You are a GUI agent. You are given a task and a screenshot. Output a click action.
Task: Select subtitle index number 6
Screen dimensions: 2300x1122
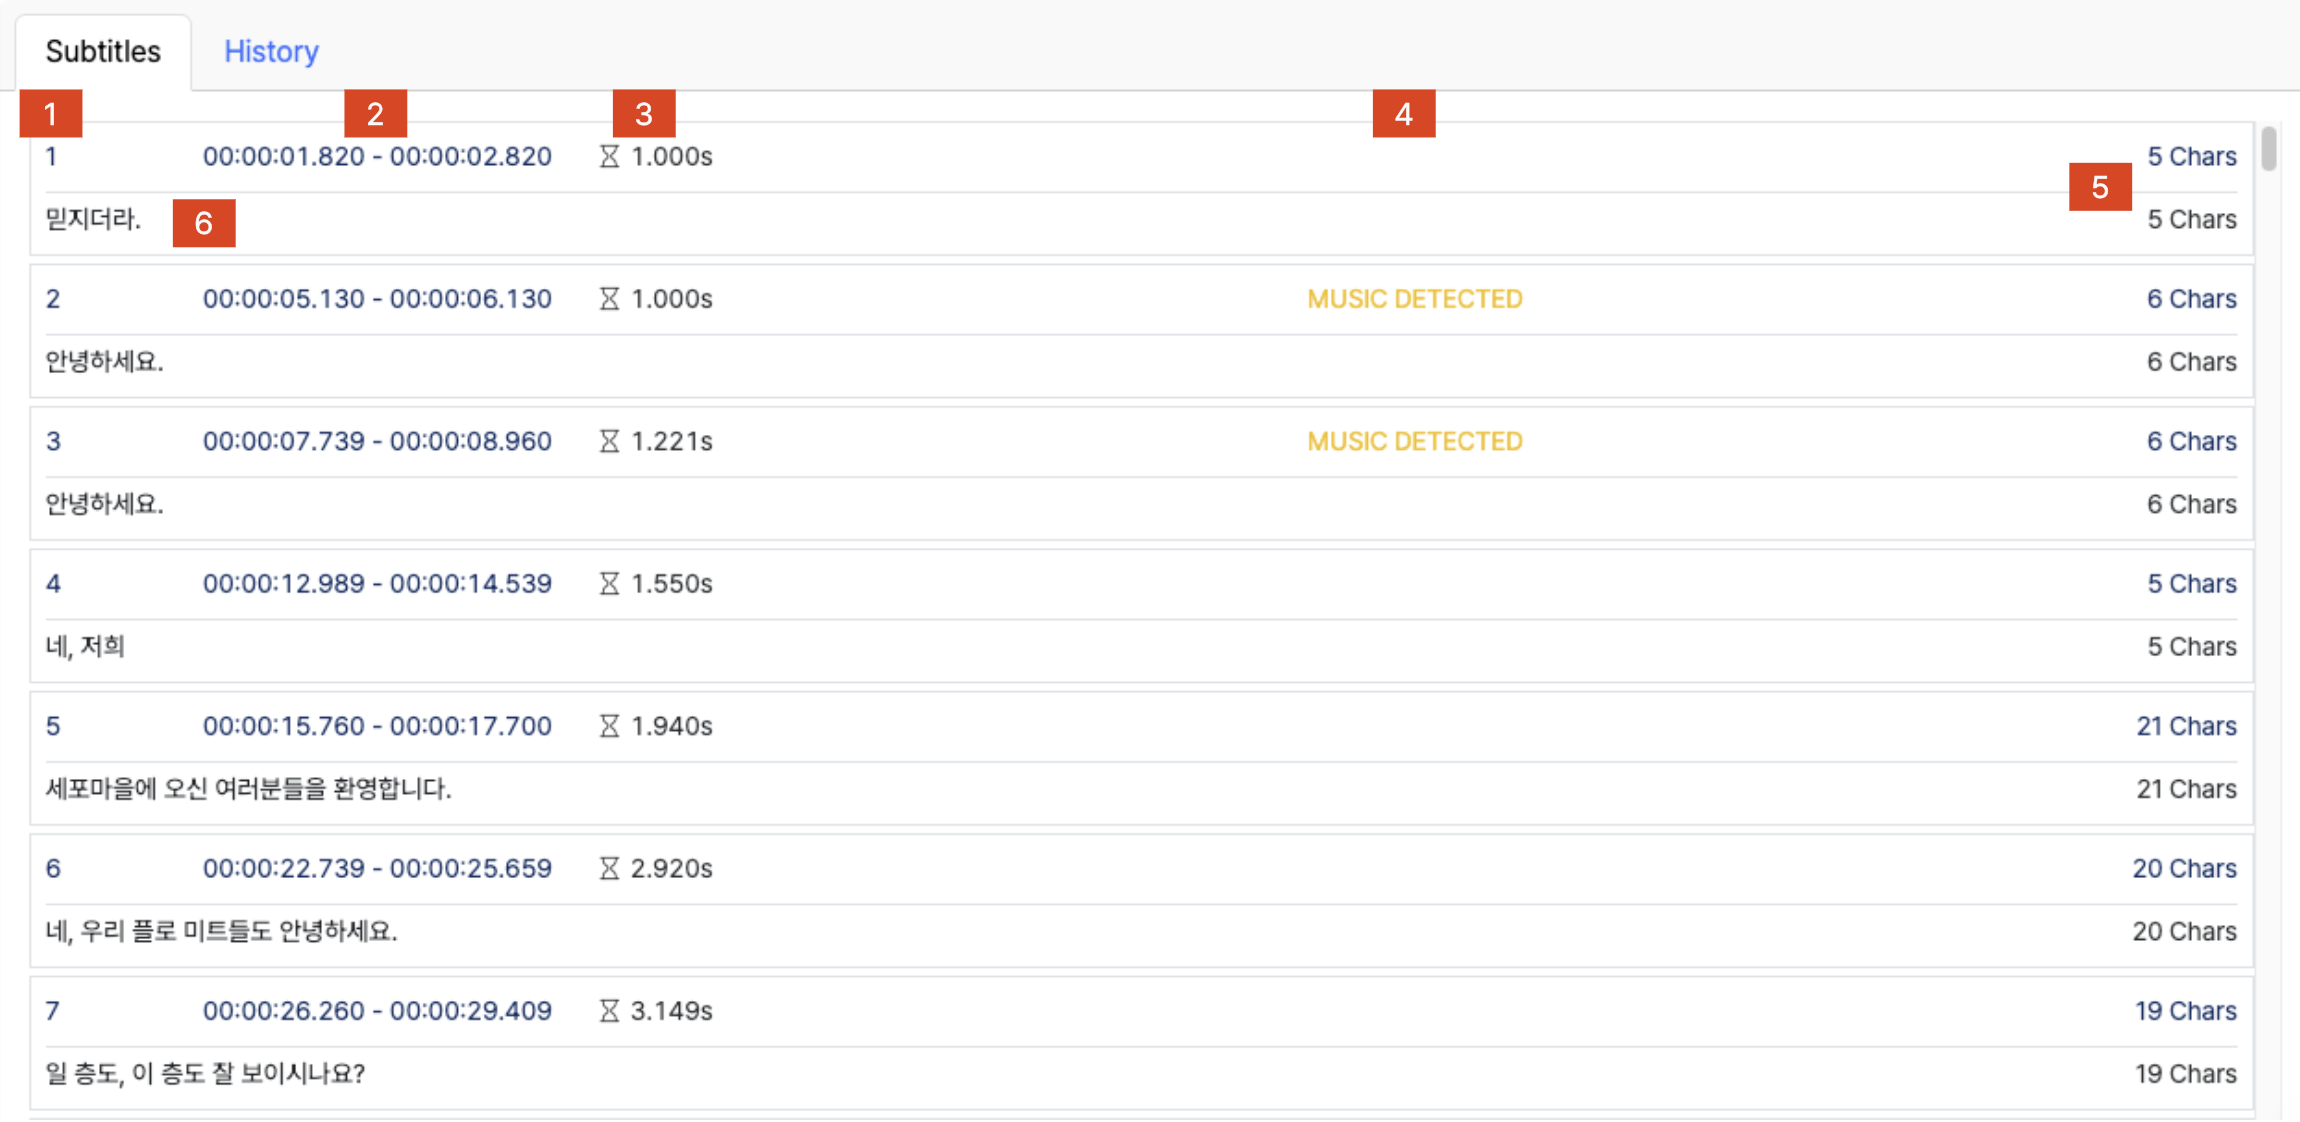53,869
